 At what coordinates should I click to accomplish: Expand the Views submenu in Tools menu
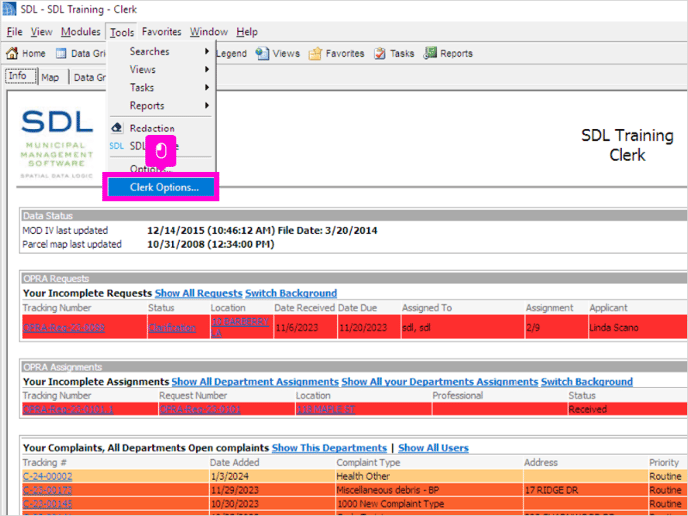(161, 69)
